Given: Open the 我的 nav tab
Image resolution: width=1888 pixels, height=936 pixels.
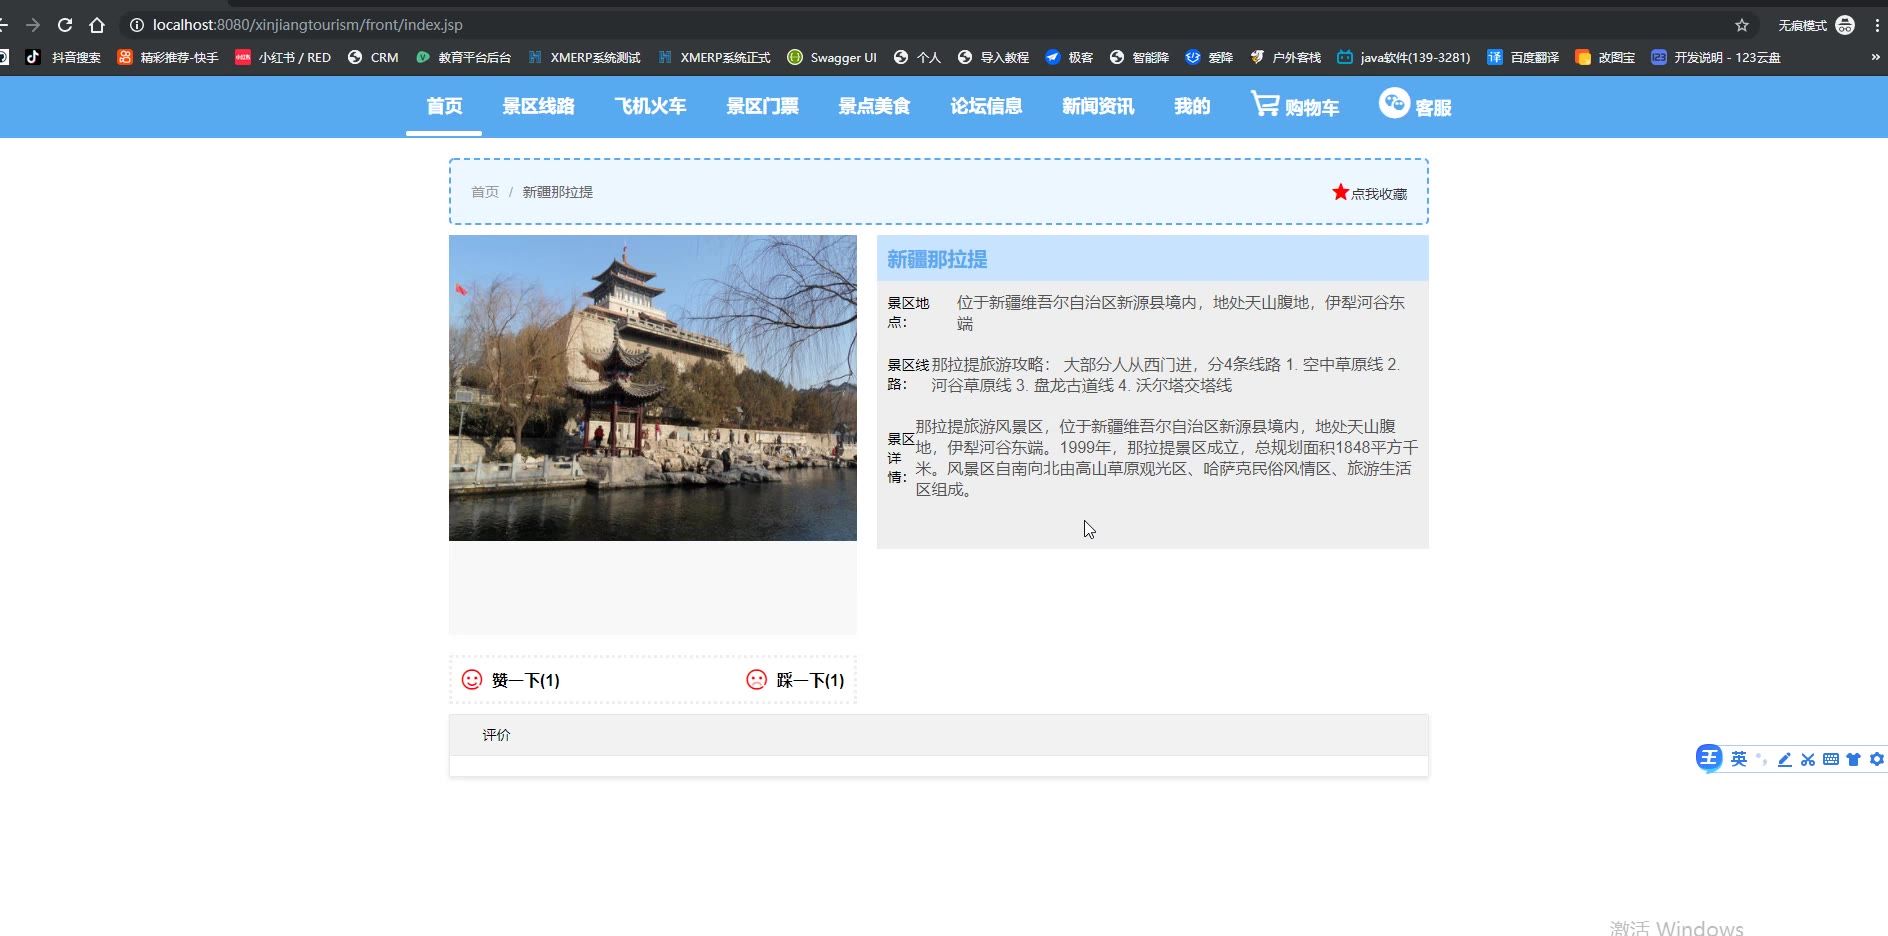Looking at the screenshot, I should coord(1192,106).
